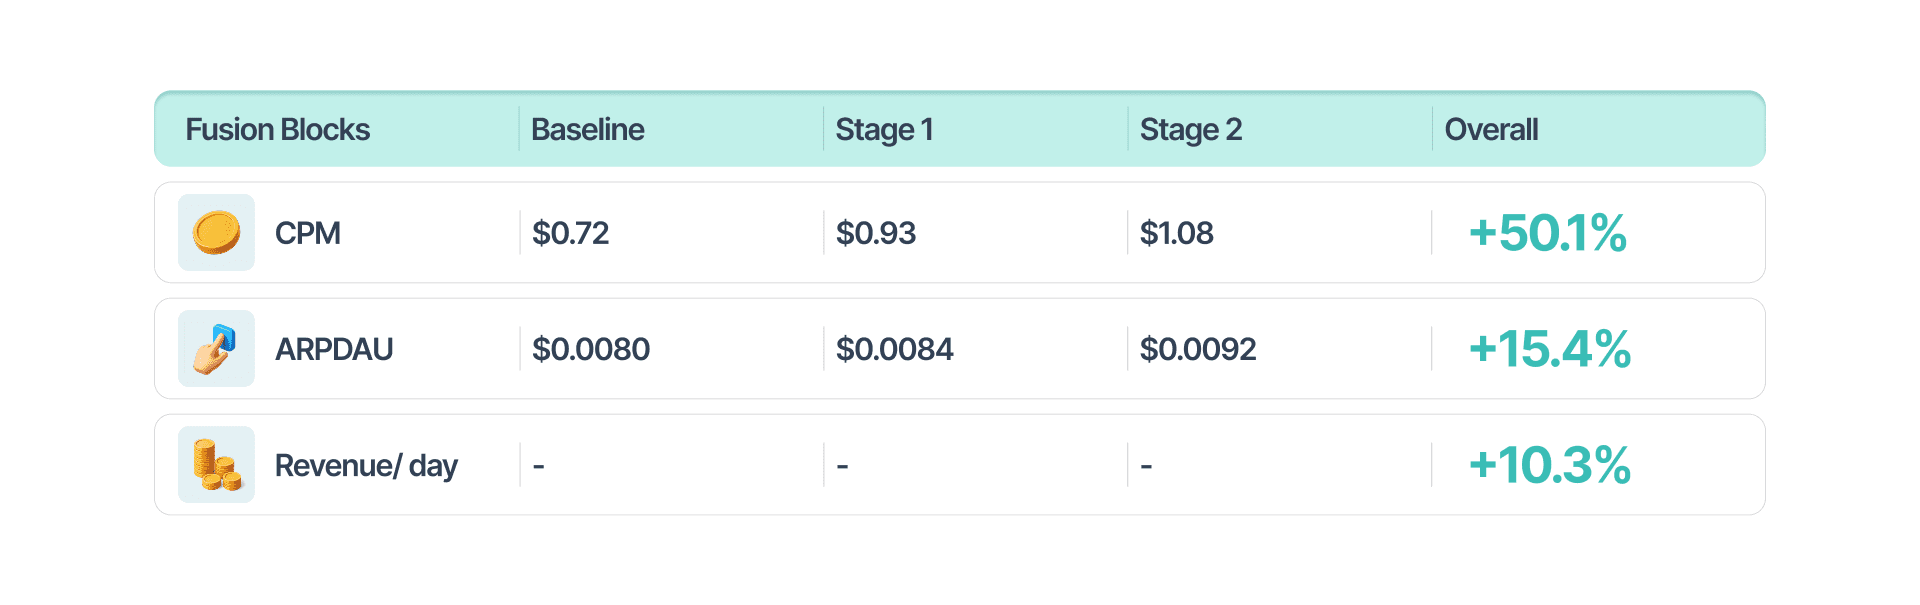Click the Revenue/ day row label

click(366, 466)
